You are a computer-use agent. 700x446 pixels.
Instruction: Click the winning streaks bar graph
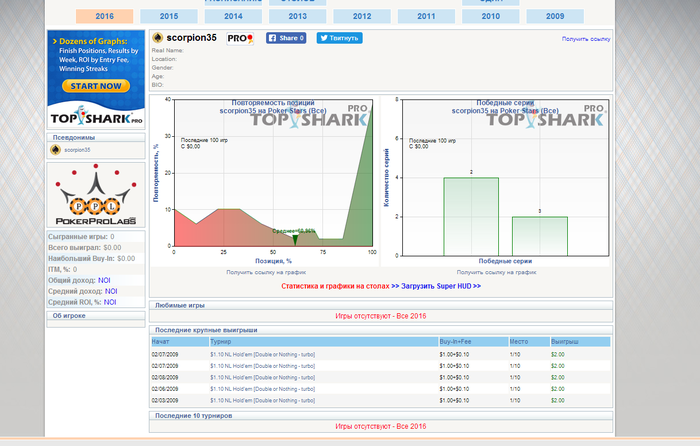click(x=496, y=181)
